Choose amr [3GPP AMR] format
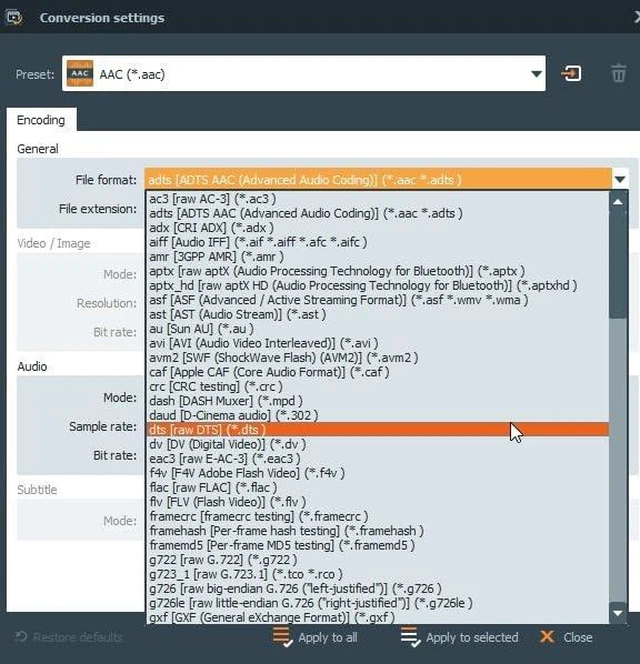This screenshot has width=640, height=664. tap(377, 256)
